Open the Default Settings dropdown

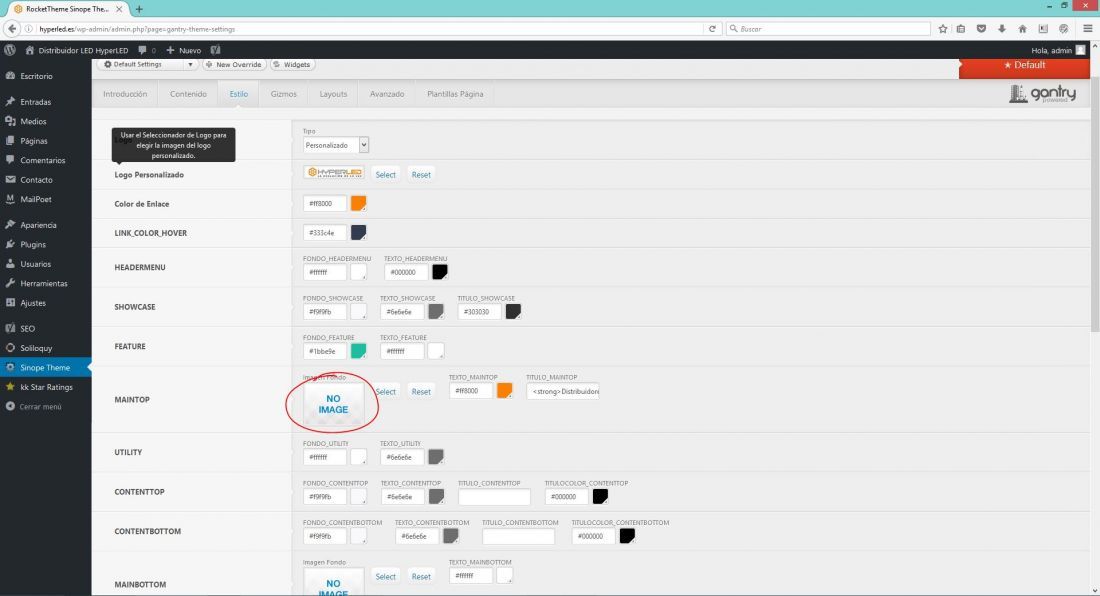[148, 65]
